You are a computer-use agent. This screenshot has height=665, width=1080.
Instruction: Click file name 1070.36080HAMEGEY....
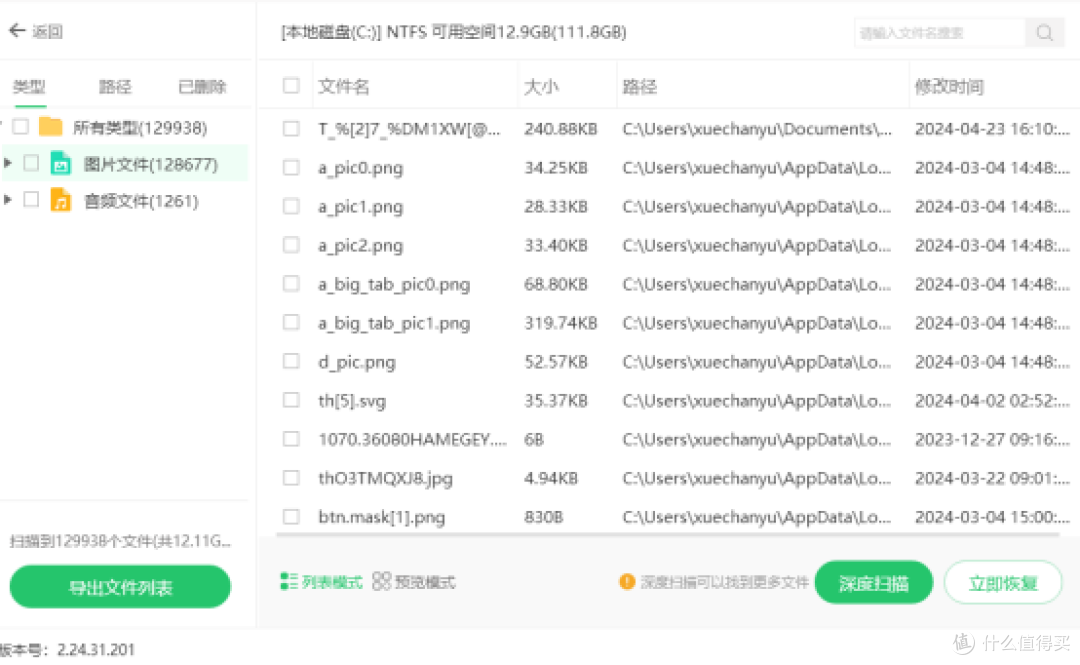(x=412, y=439)
